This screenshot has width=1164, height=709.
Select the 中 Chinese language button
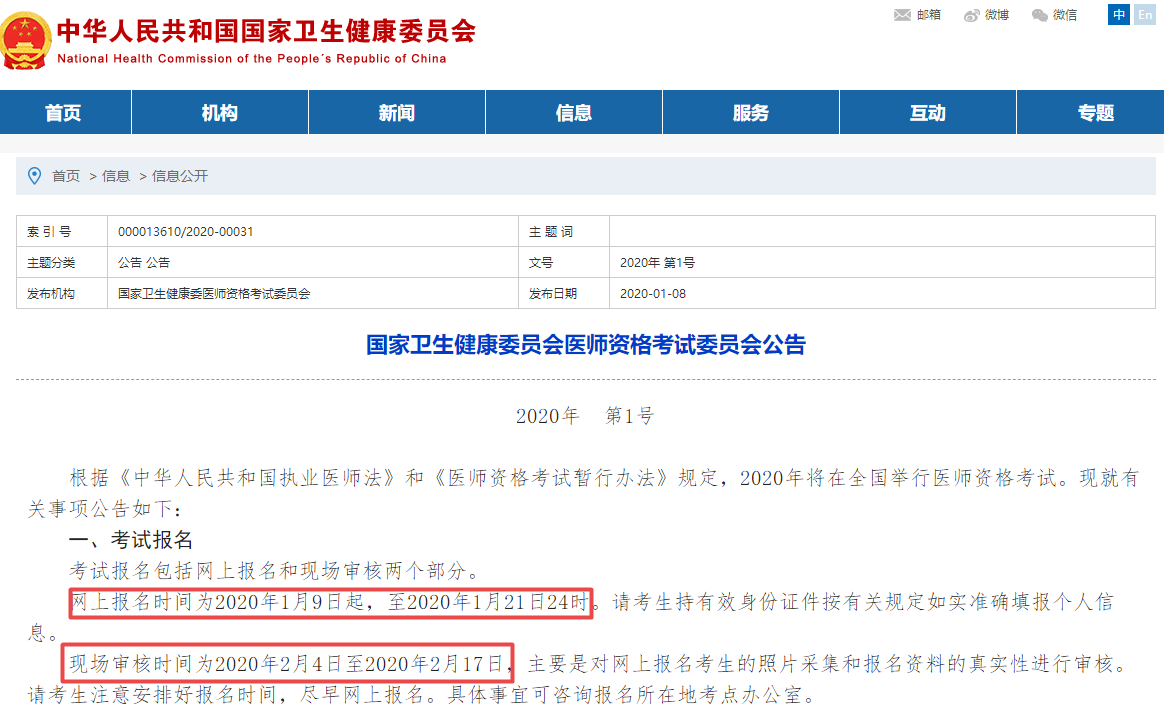[x=1117, y=14]
